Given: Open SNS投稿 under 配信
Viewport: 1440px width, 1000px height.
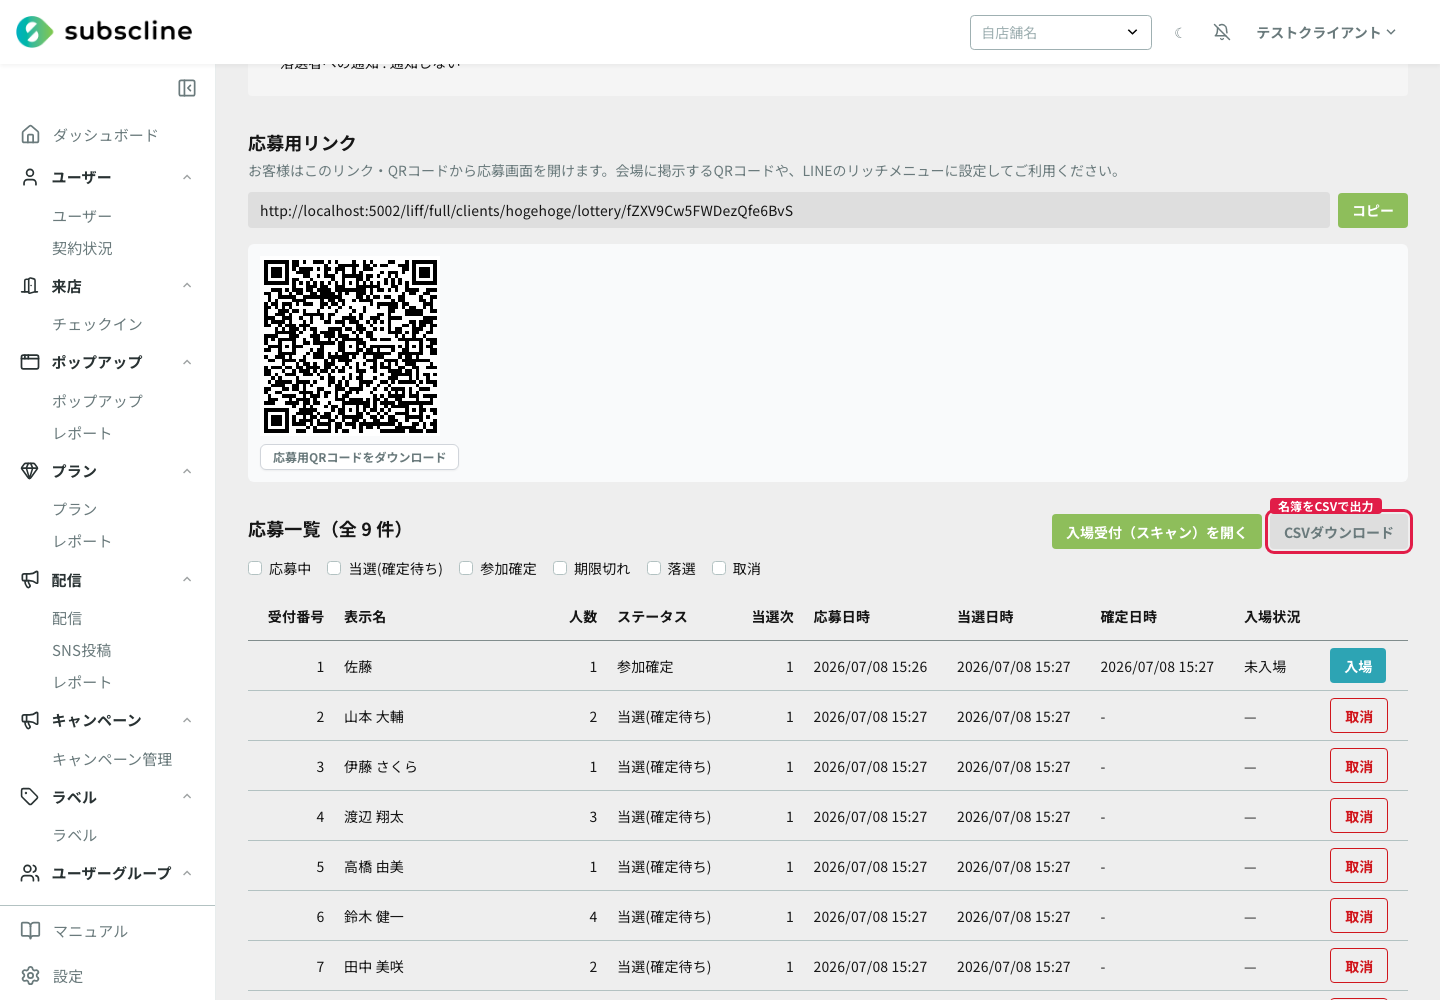Looking at the screenshot, I should click(x=82, y=650).
